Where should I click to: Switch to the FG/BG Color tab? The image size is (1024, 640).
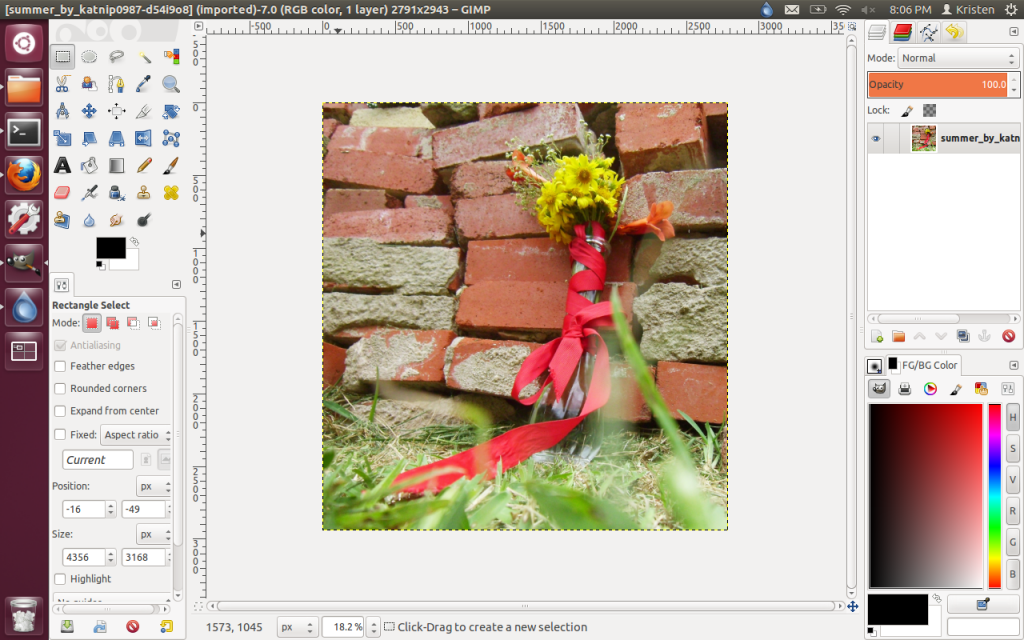click(923, 365)
